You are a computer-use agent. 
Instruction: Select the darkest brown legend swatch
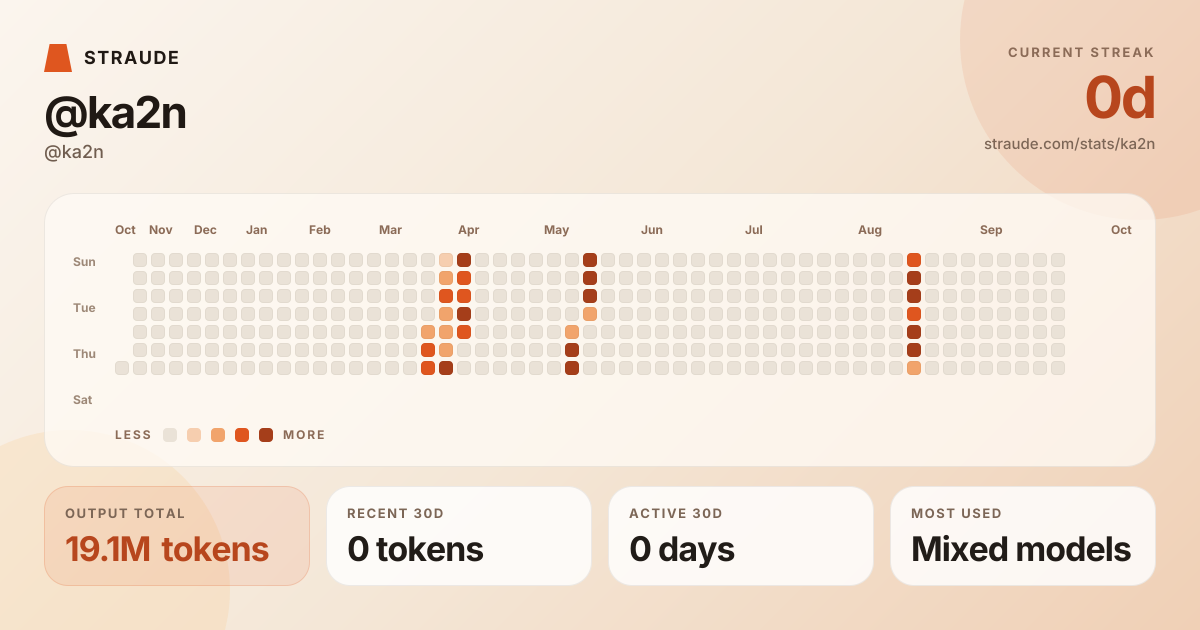266,435
